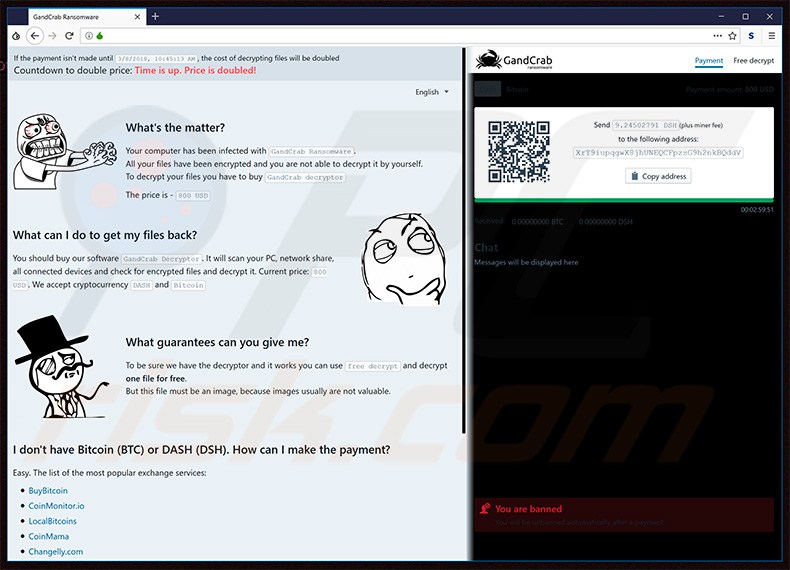Click the 'DASH' cryptocurrency inline label
The image size is (790, 570).
click(142, 285)
